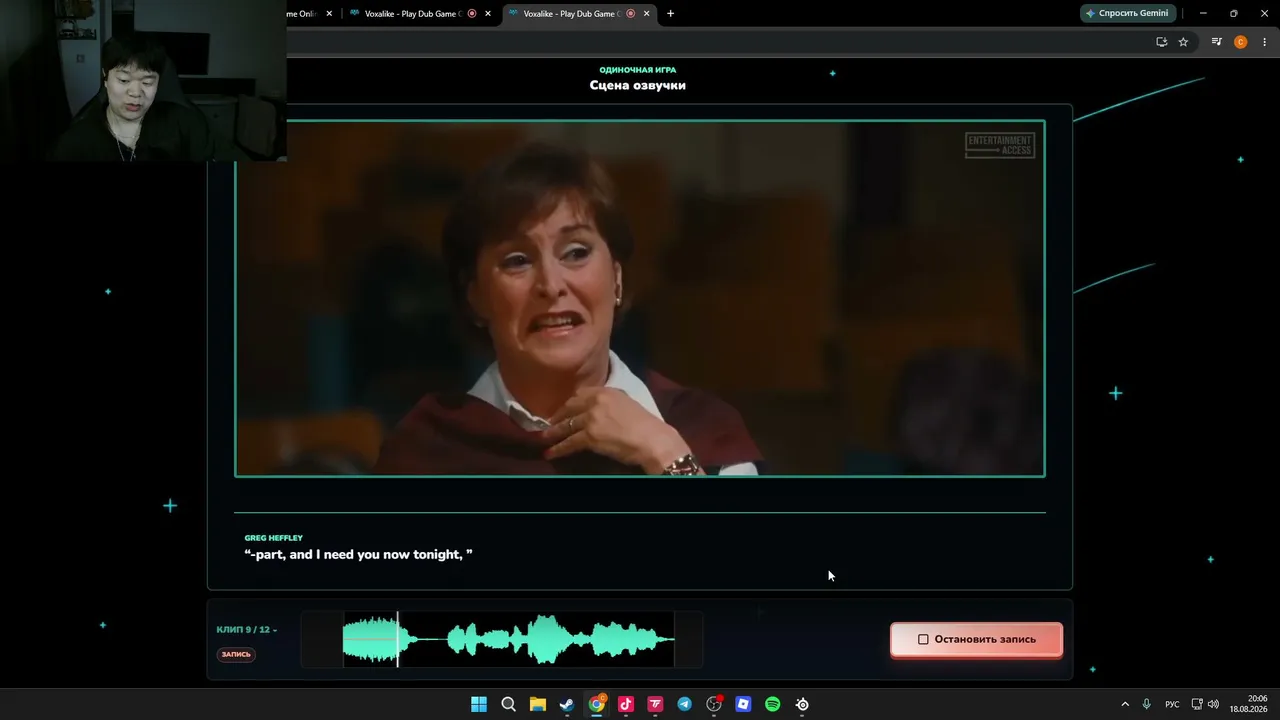Image resolution: width=1280 pixels, height=720 pixels.
Task: Switch keyboard language from РУС
Action: click(1172, 704)
